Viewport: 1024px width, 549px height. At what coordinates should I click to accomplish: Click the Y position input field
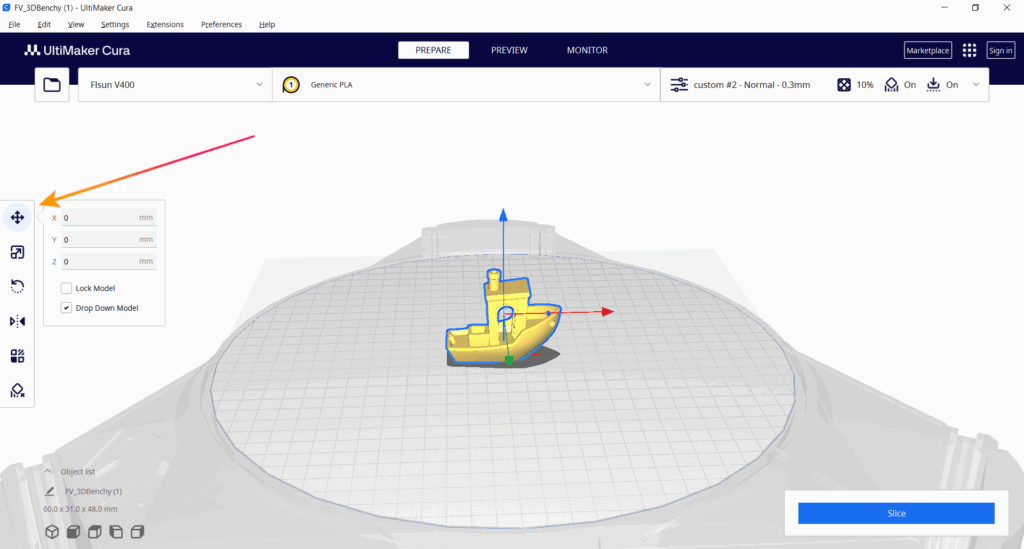coord(108,240)
